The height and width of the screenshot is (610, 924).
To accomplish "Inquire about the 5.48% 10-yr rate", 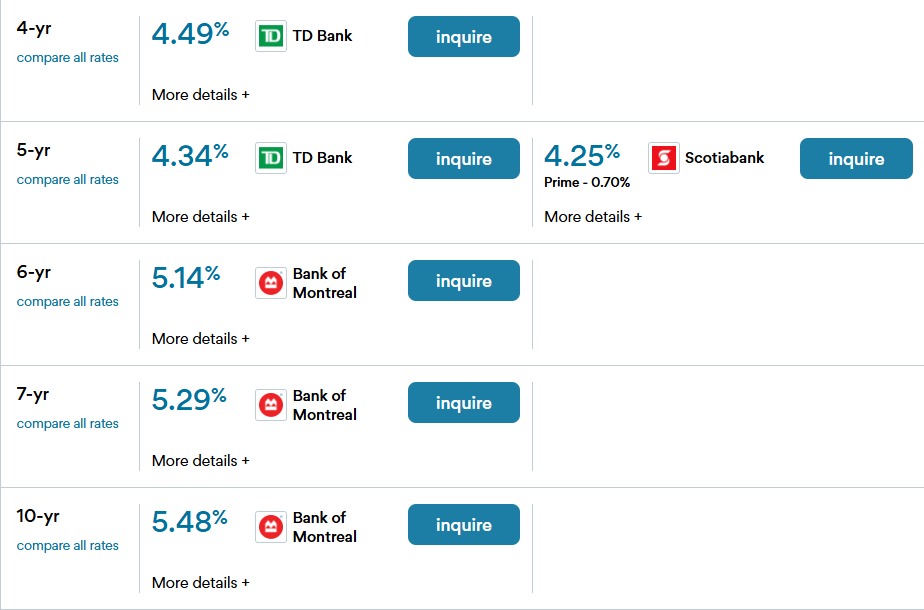I will (x=464, y=525).
